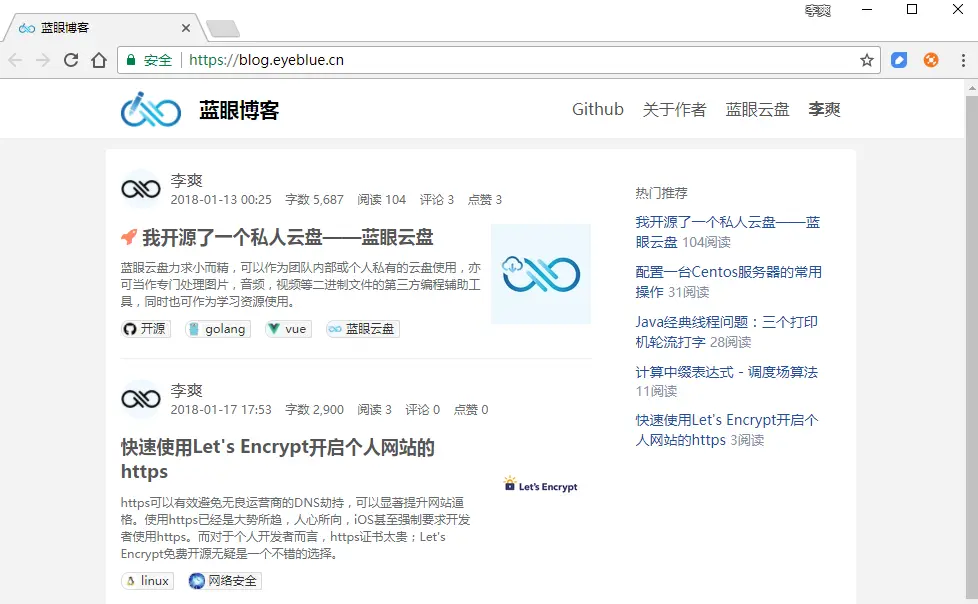Open sidebar link 配置一台Centos服务器的常用操作
978x604 pixels.
pyautogui.click(x=728, y=281)
